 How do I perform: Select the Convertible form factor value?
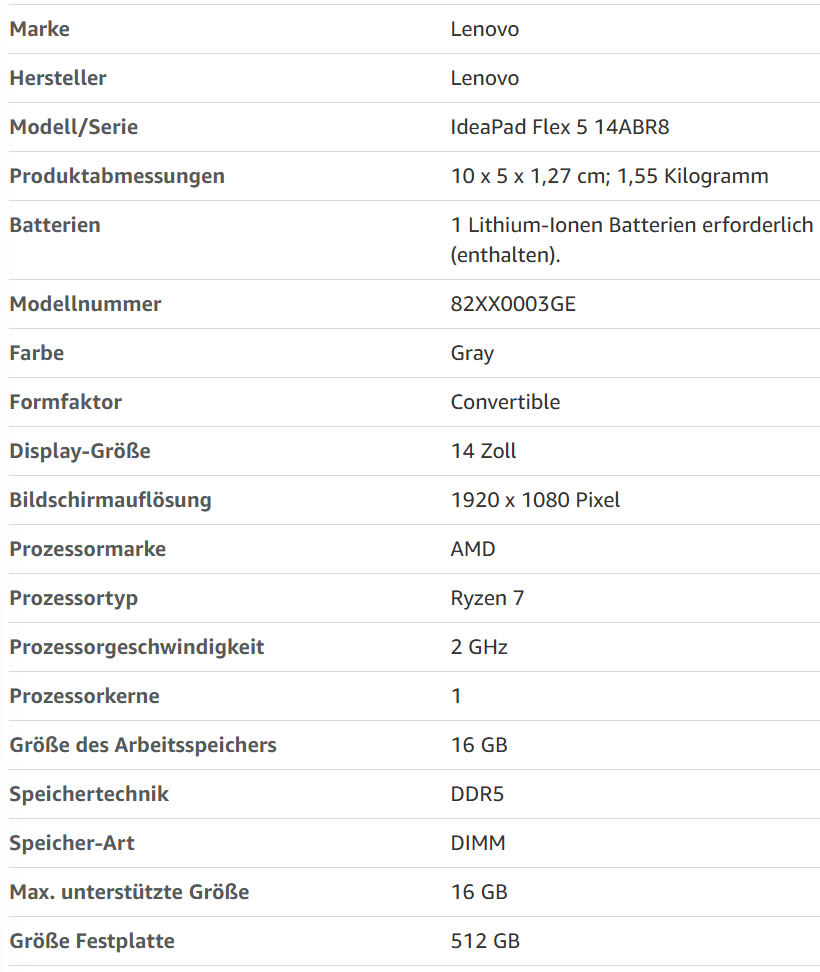pos(505,402)
